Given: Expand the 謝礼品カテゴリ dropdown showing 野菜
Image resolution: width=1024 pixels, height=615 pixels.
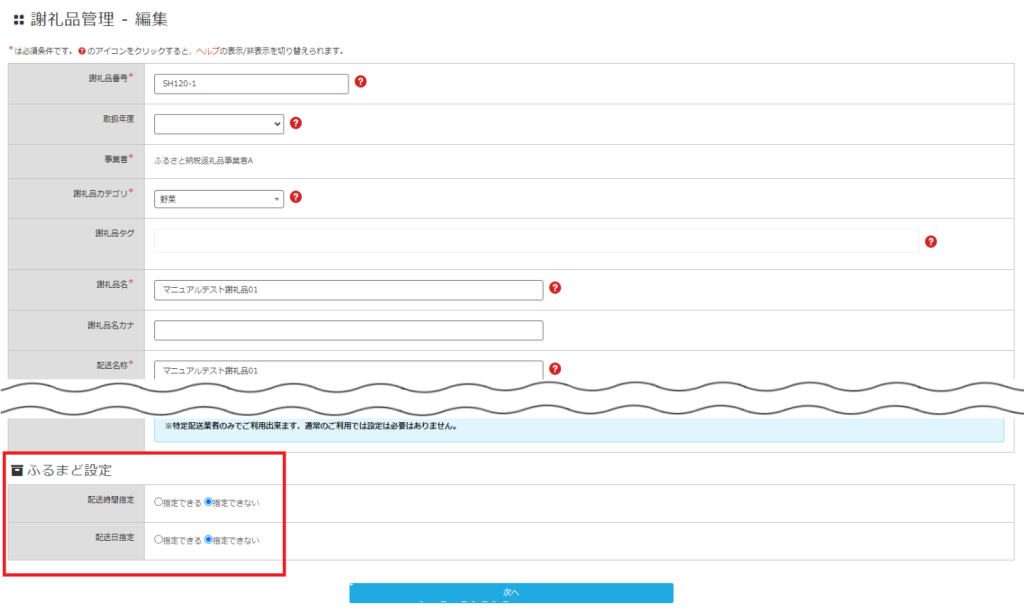Looking at the screenshot, I should click(219, 199).
